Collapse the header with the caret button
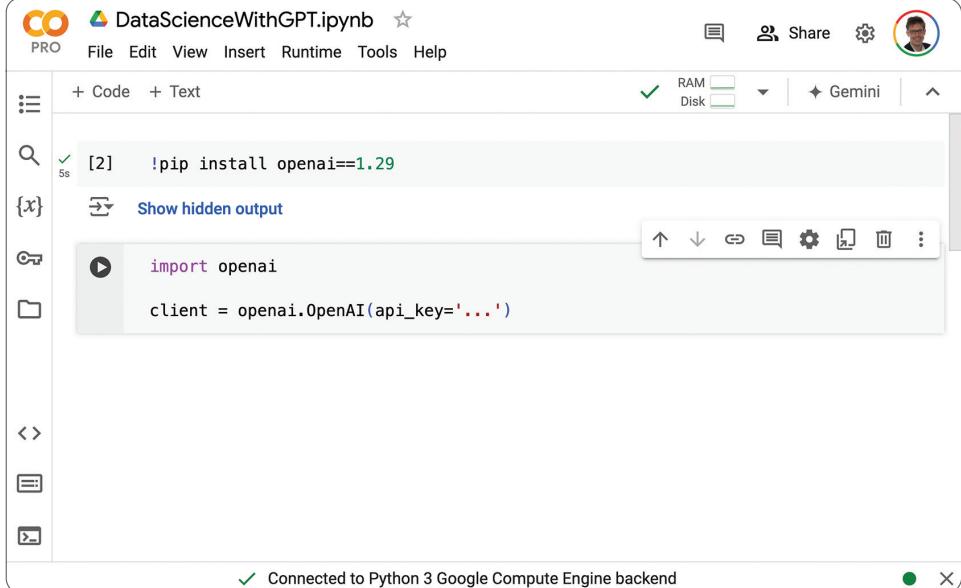961x588 pixels. [932, 92]
